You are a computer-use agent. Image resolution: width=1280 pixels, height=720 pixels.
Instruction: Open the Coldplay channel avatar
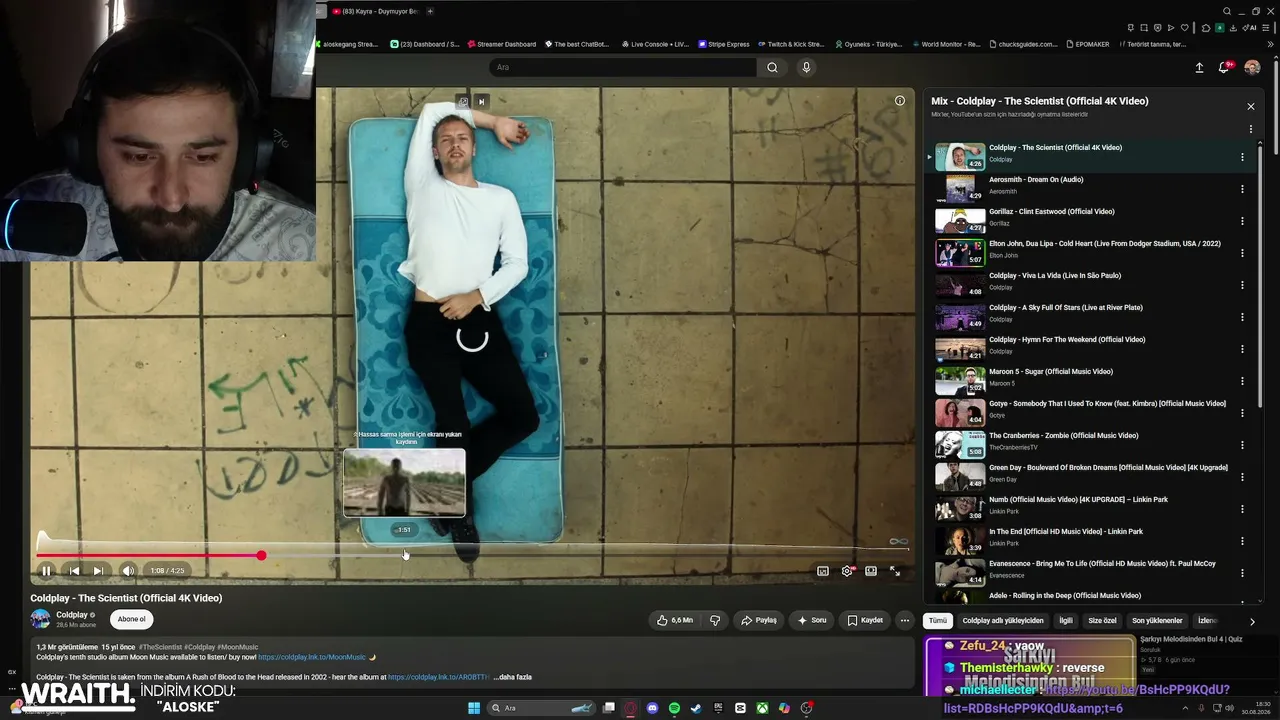click(x=41, y=619)
